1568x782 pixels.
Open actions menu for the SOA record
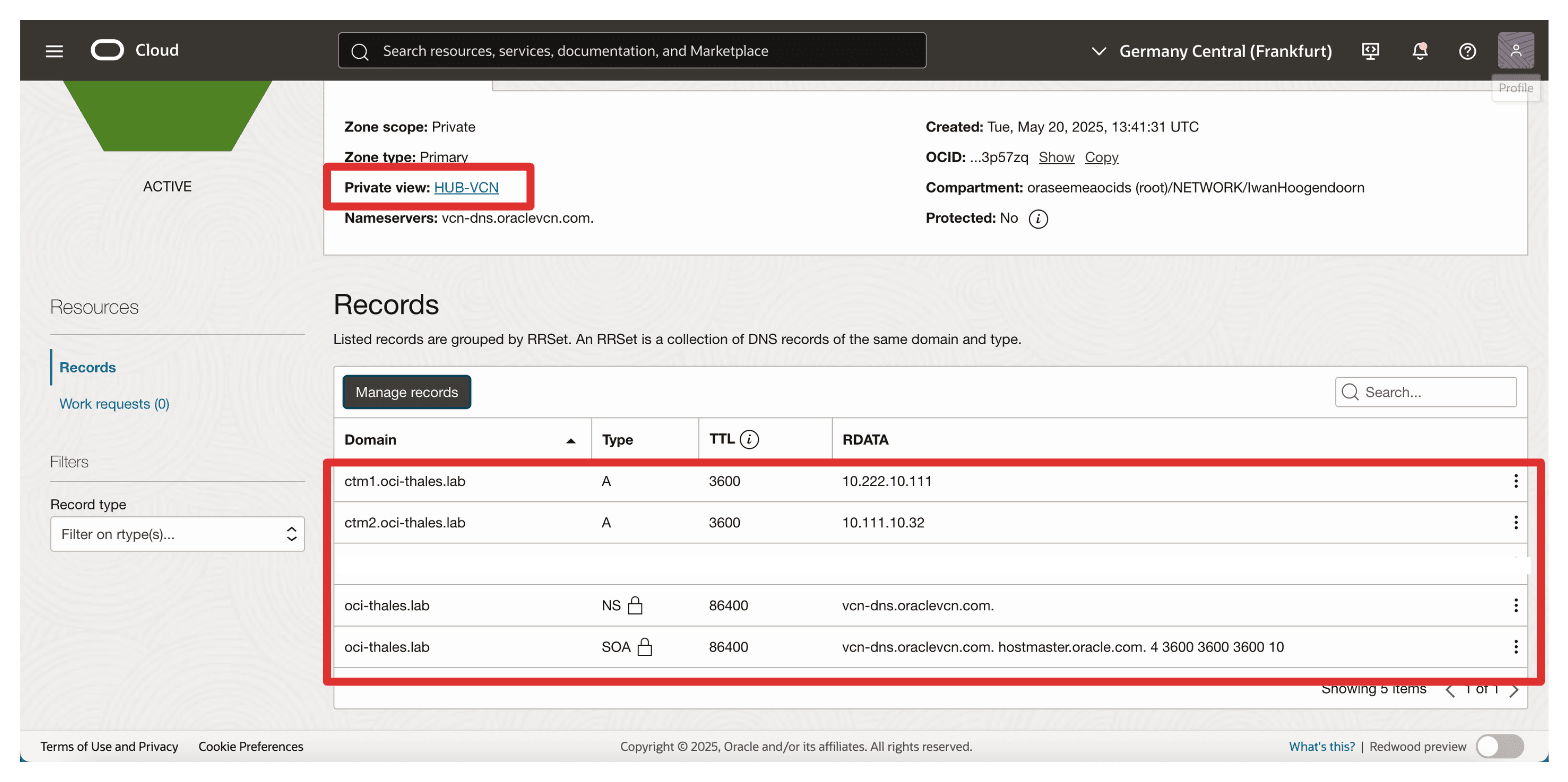[x=1516, y=647]
